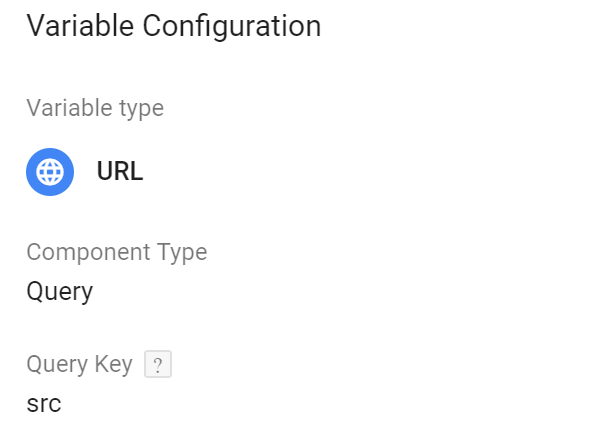This screenshot has width=597, height=439.
Task: Click the Variable type label
Action: coord(95,108)
